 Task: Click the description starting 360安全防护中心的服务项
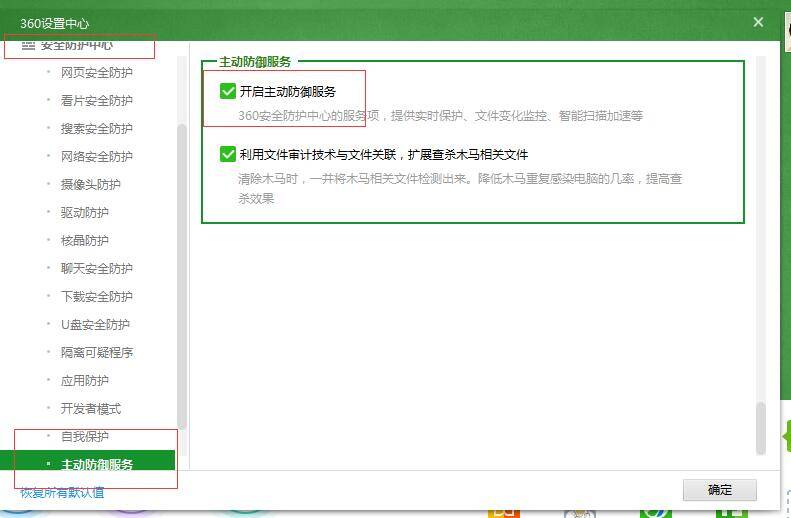coord(440,116)
